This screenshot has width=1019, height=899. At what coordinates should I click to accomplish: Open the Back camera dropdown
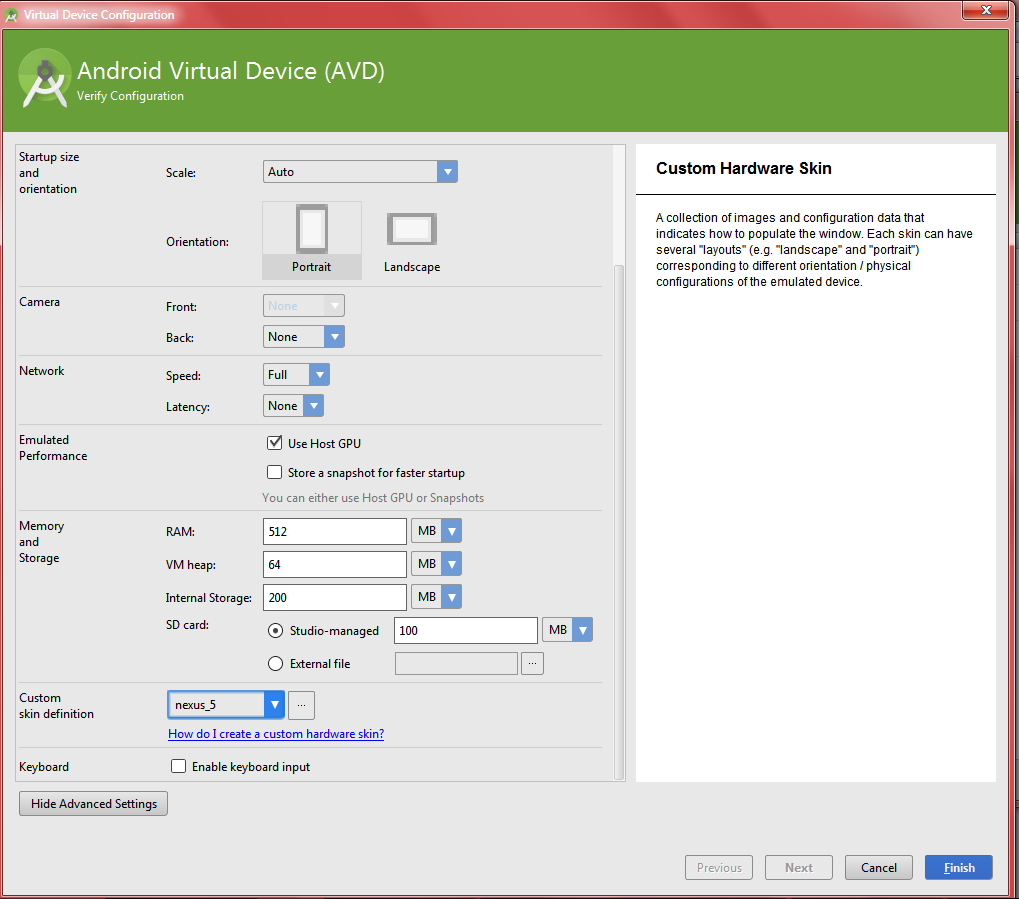[x=303, y=337]
